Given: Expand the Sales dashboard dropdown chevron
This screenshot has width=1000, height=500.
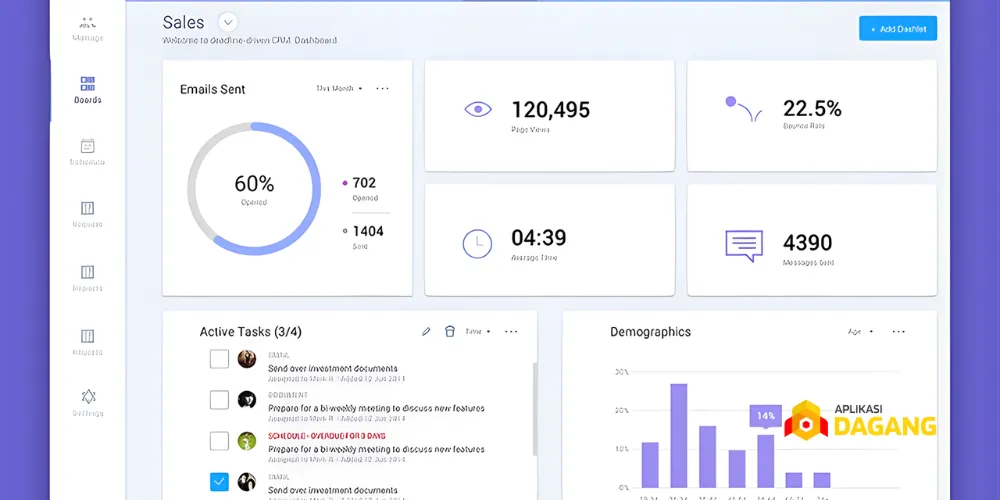Looking at the screenshot, I should coord(227,22).
